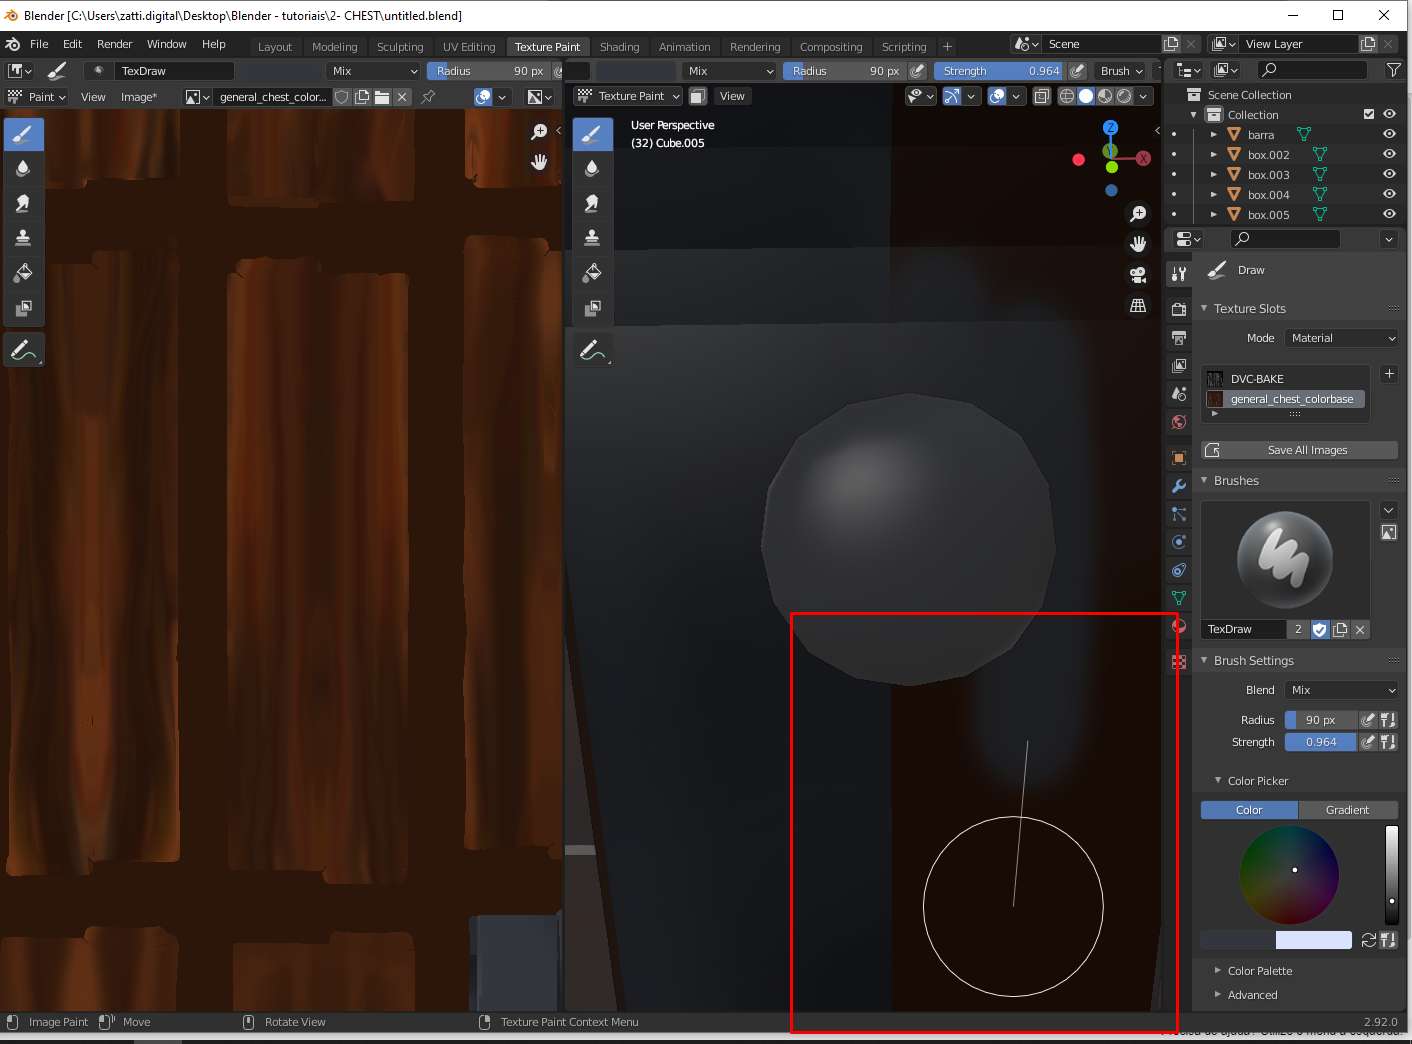Viewport: 1412px width, 1044px height.
Task: Toggle pressure sensitivity for Strength in Brush Settings
Action: coord(1368,742)
